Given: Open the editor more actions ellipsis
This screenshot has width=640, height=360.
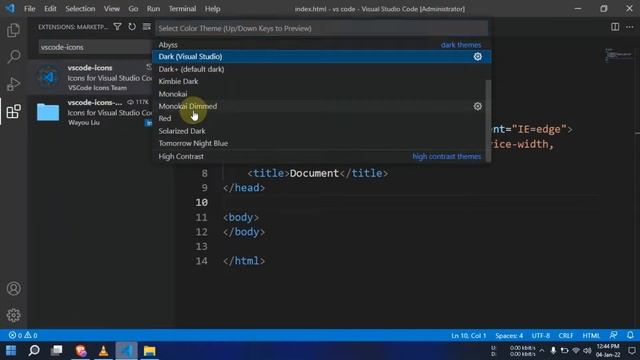Looking at the screenshot, I should tap(630, 27).
